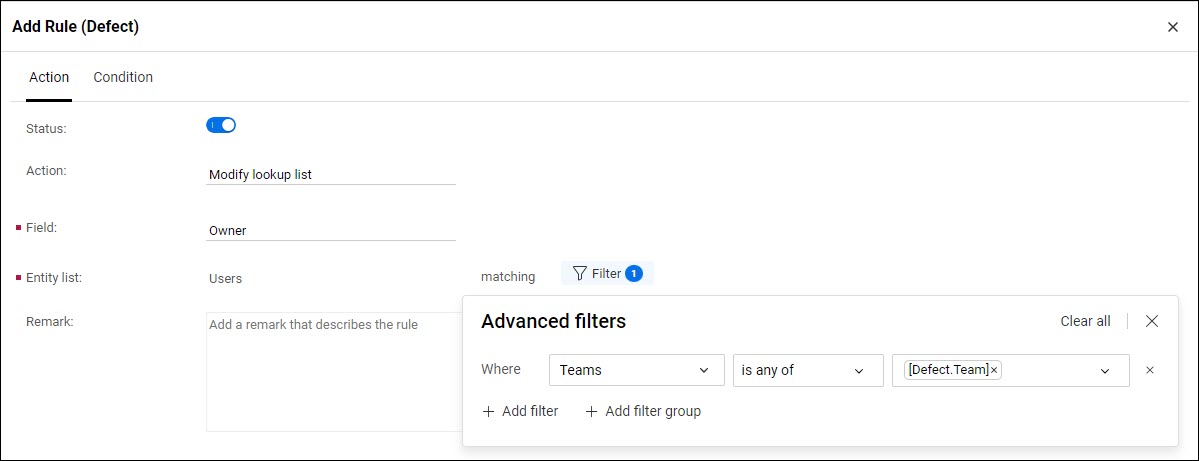Add a filter group

click(643, 411)
